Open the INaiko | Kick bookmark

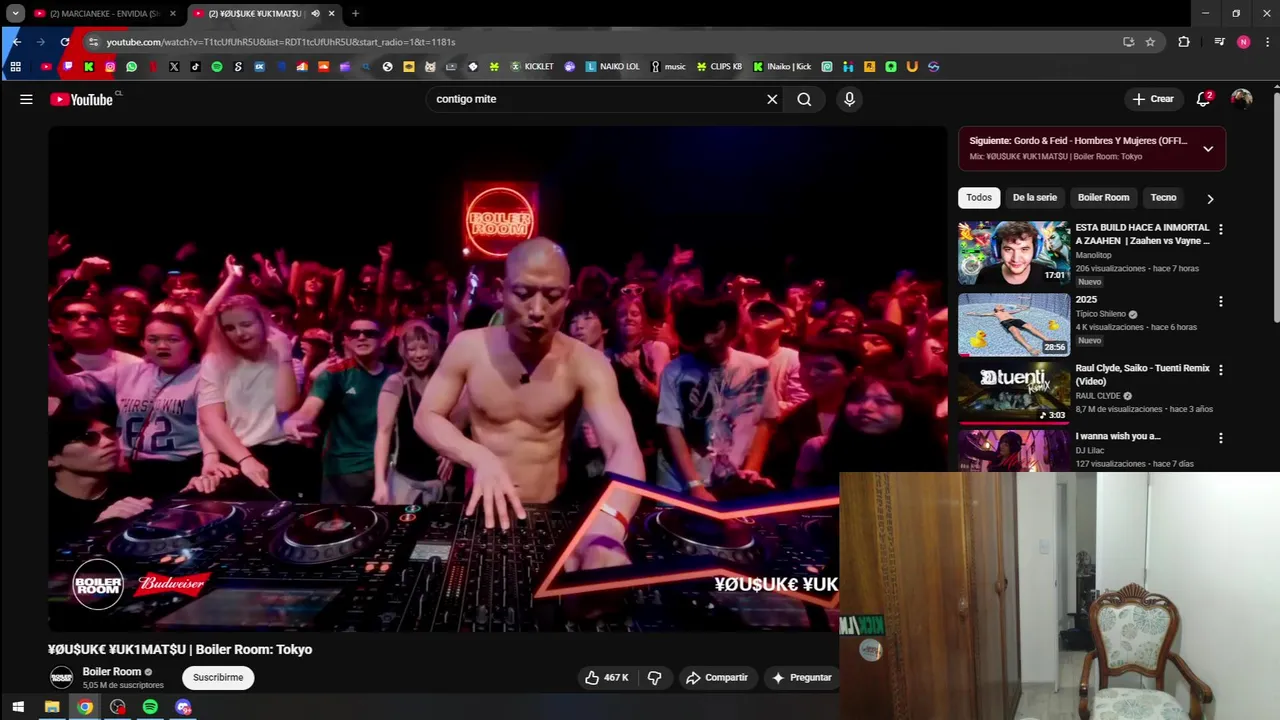[x=782, y=67]
